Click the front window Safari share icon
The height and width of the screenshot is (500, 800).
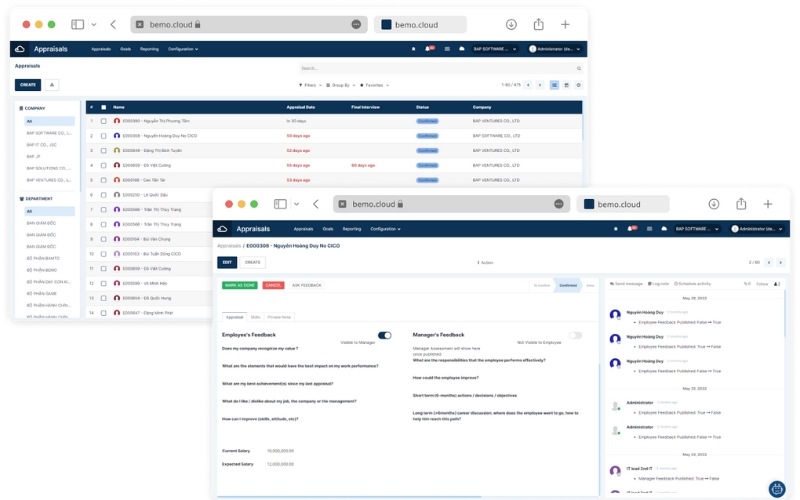click(x=741, y=204)
